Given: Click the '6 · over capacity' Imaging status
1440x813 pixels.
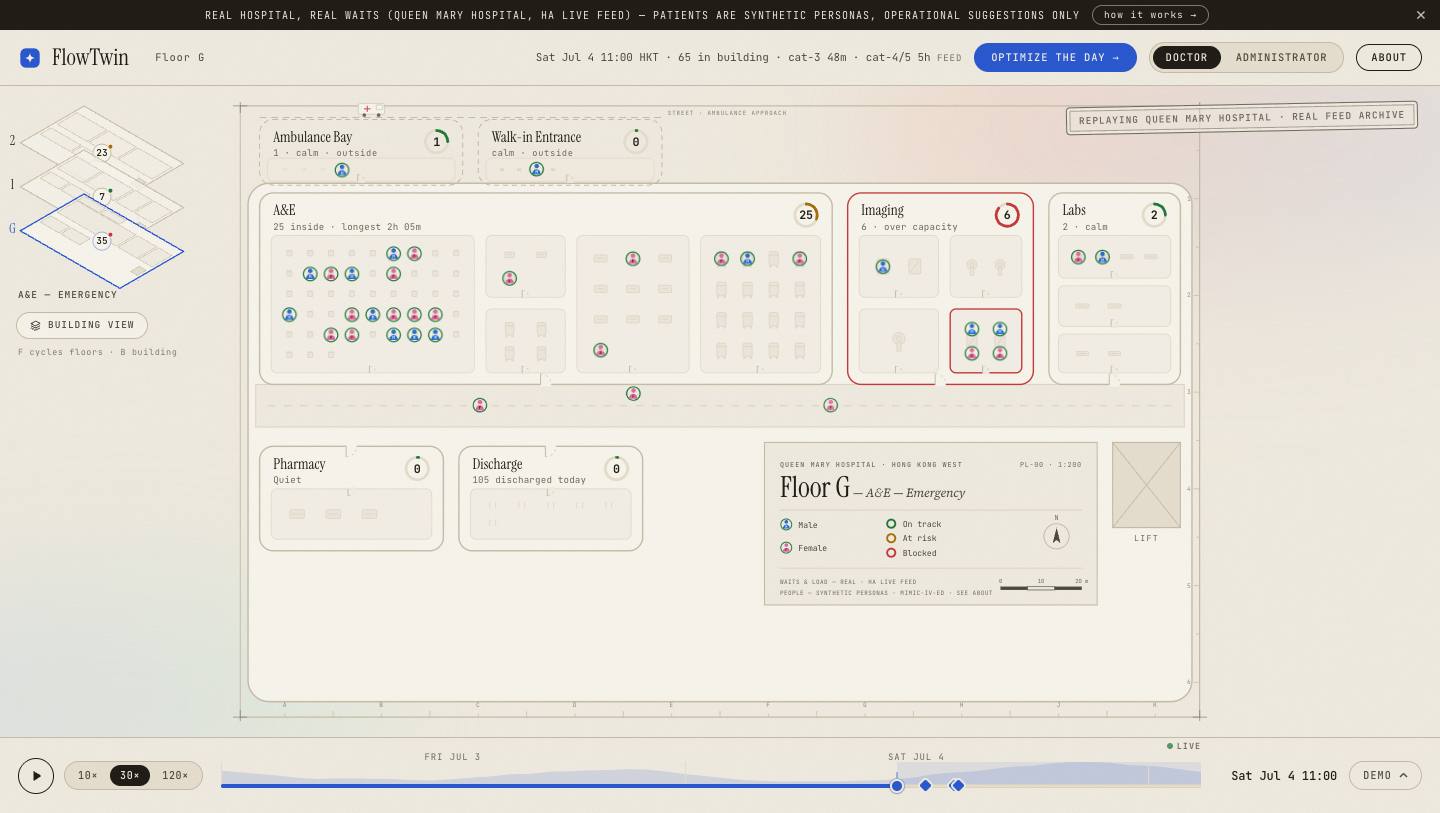Looking at the screenshot, I should pyautogui.click(x=909, y=227).
